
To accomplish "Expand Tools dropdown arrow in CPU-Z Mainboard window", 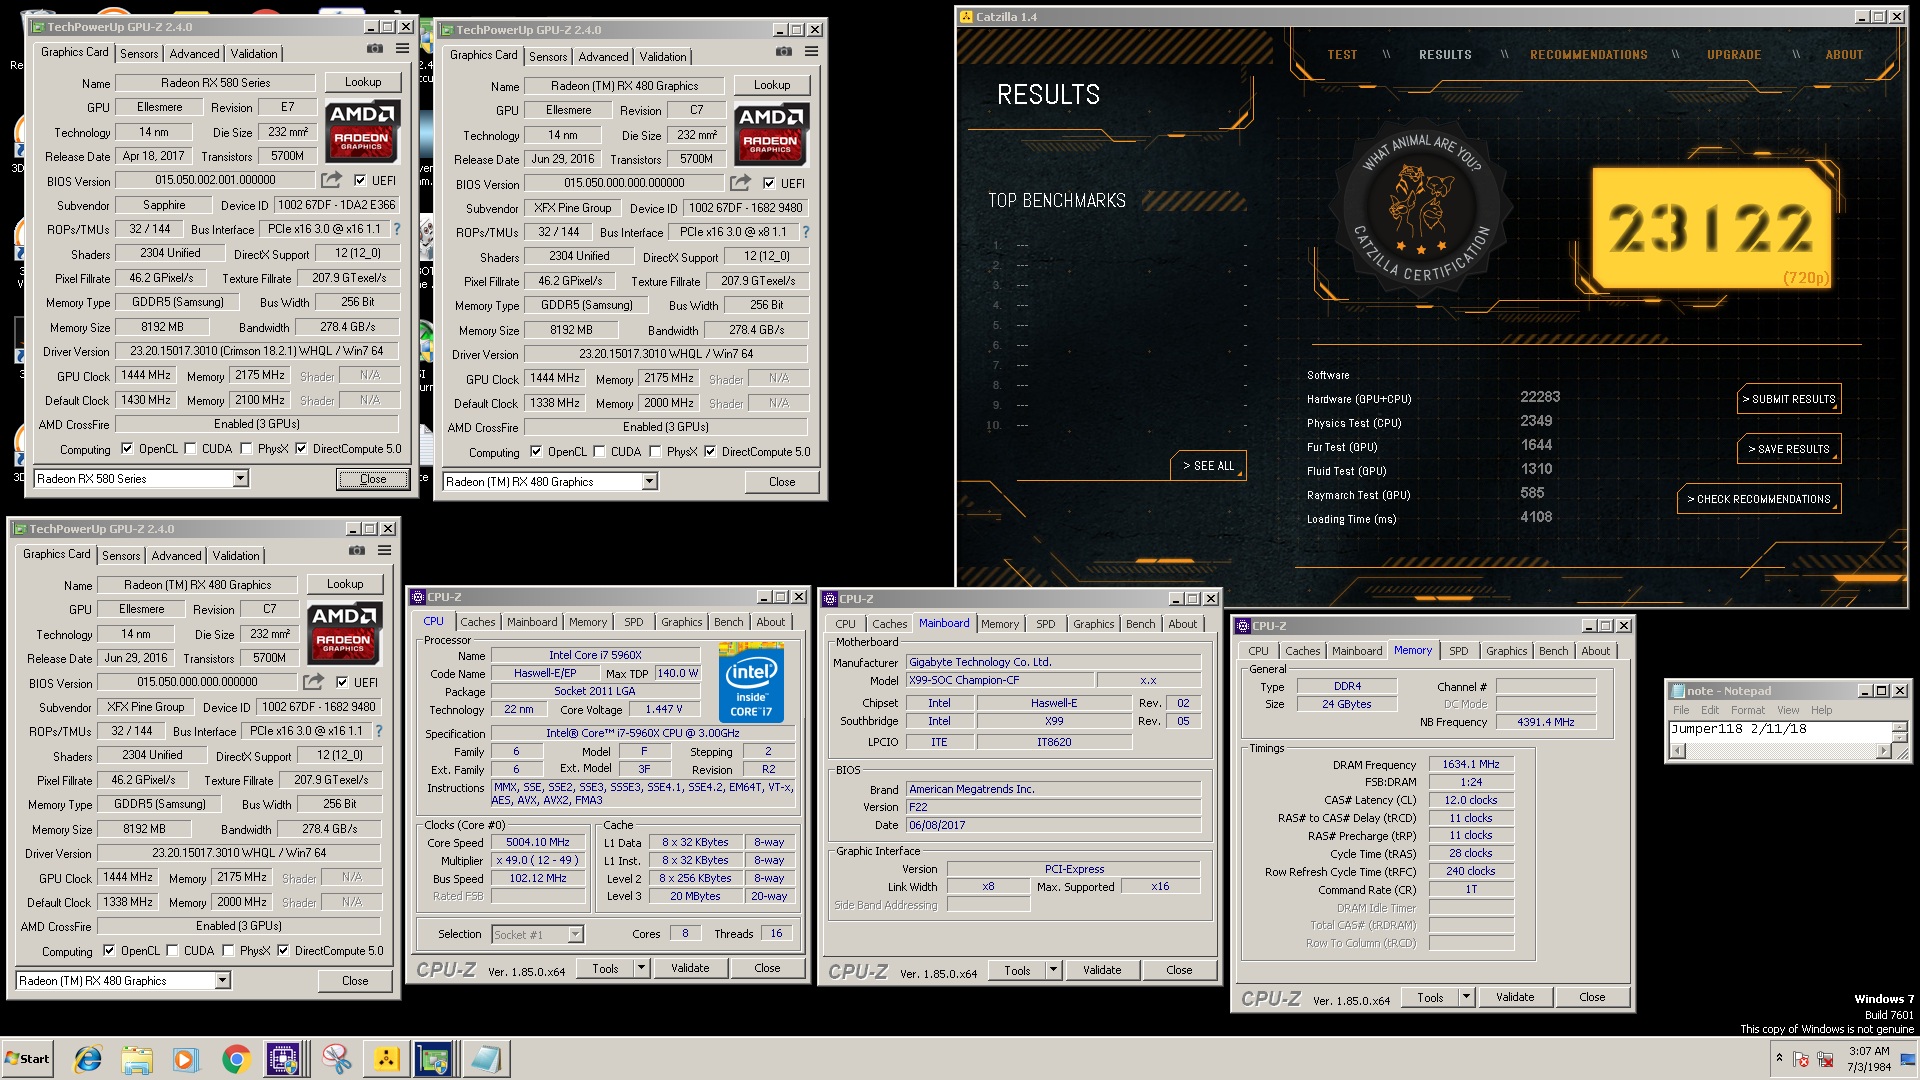I will (x=1053, y=970).
